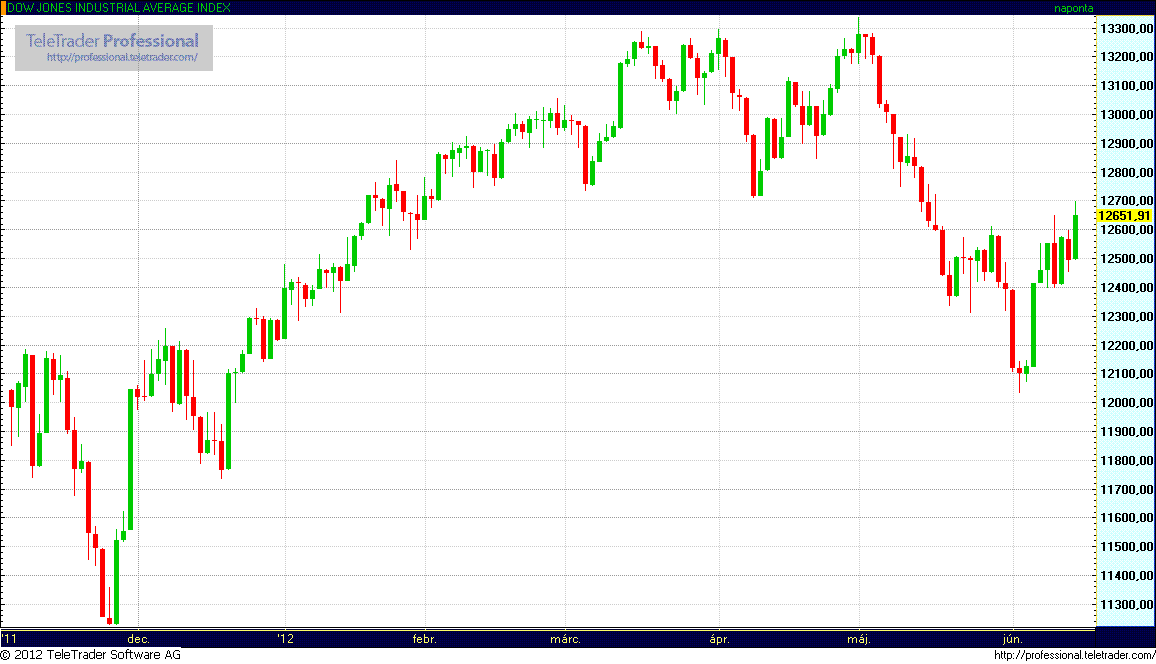The image size is (1156, 664).
Task: Click the 11300,00 price axis label
Action: (x=1126, y=604)
